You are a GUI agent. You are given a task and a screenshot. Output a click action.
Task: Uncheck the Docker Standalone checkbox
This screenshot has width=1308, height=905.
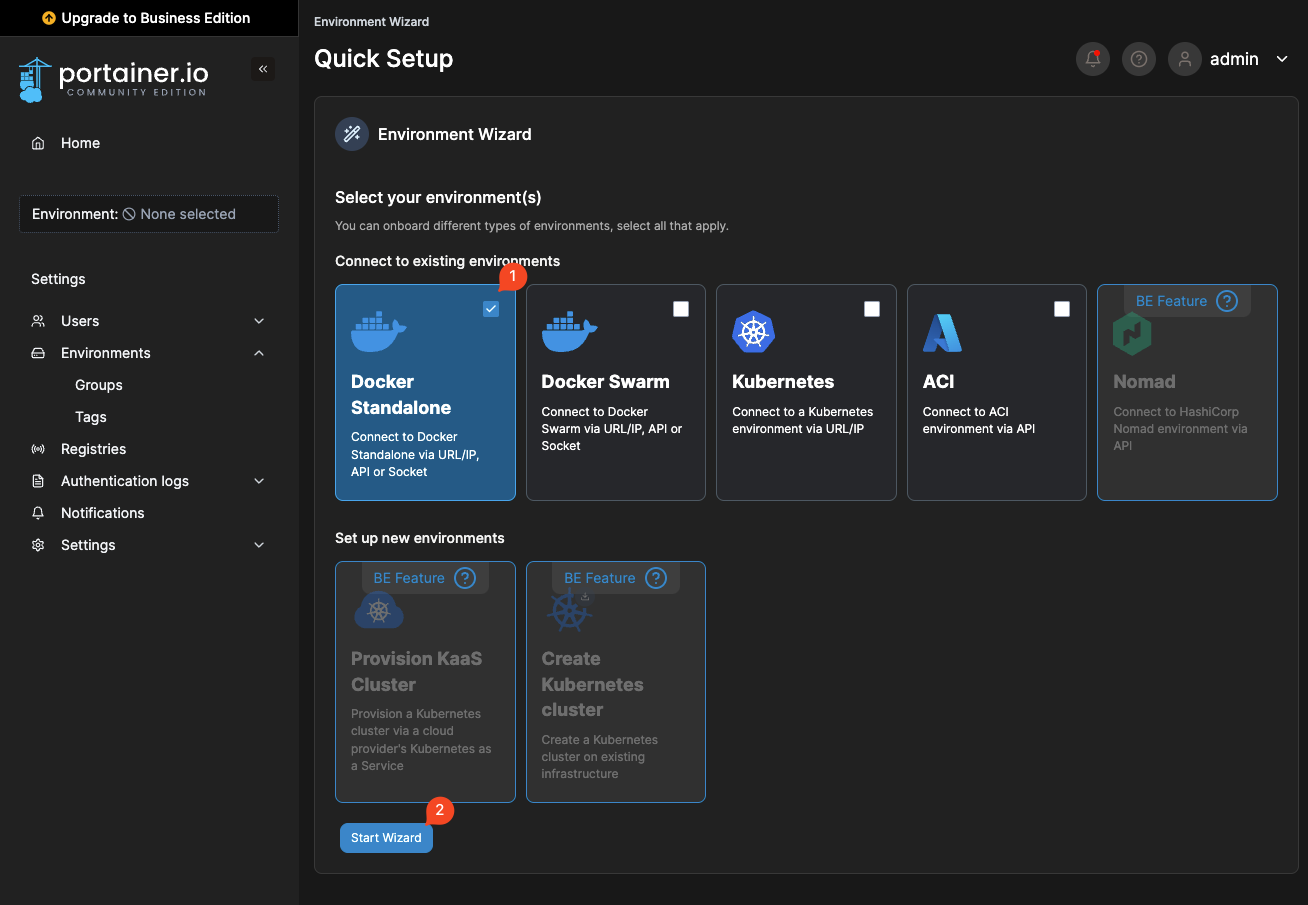point(491,309)
